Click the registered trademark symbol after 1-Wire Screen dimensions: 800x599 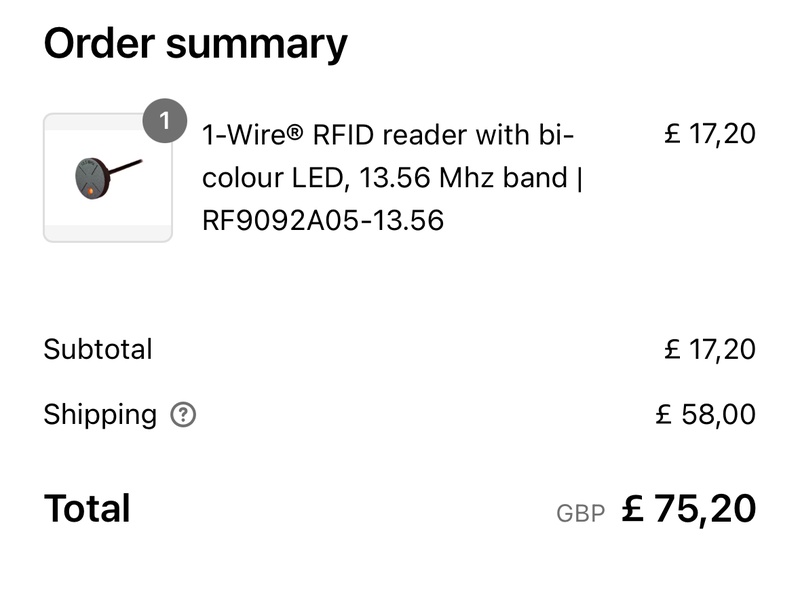(x=295, y=133)
